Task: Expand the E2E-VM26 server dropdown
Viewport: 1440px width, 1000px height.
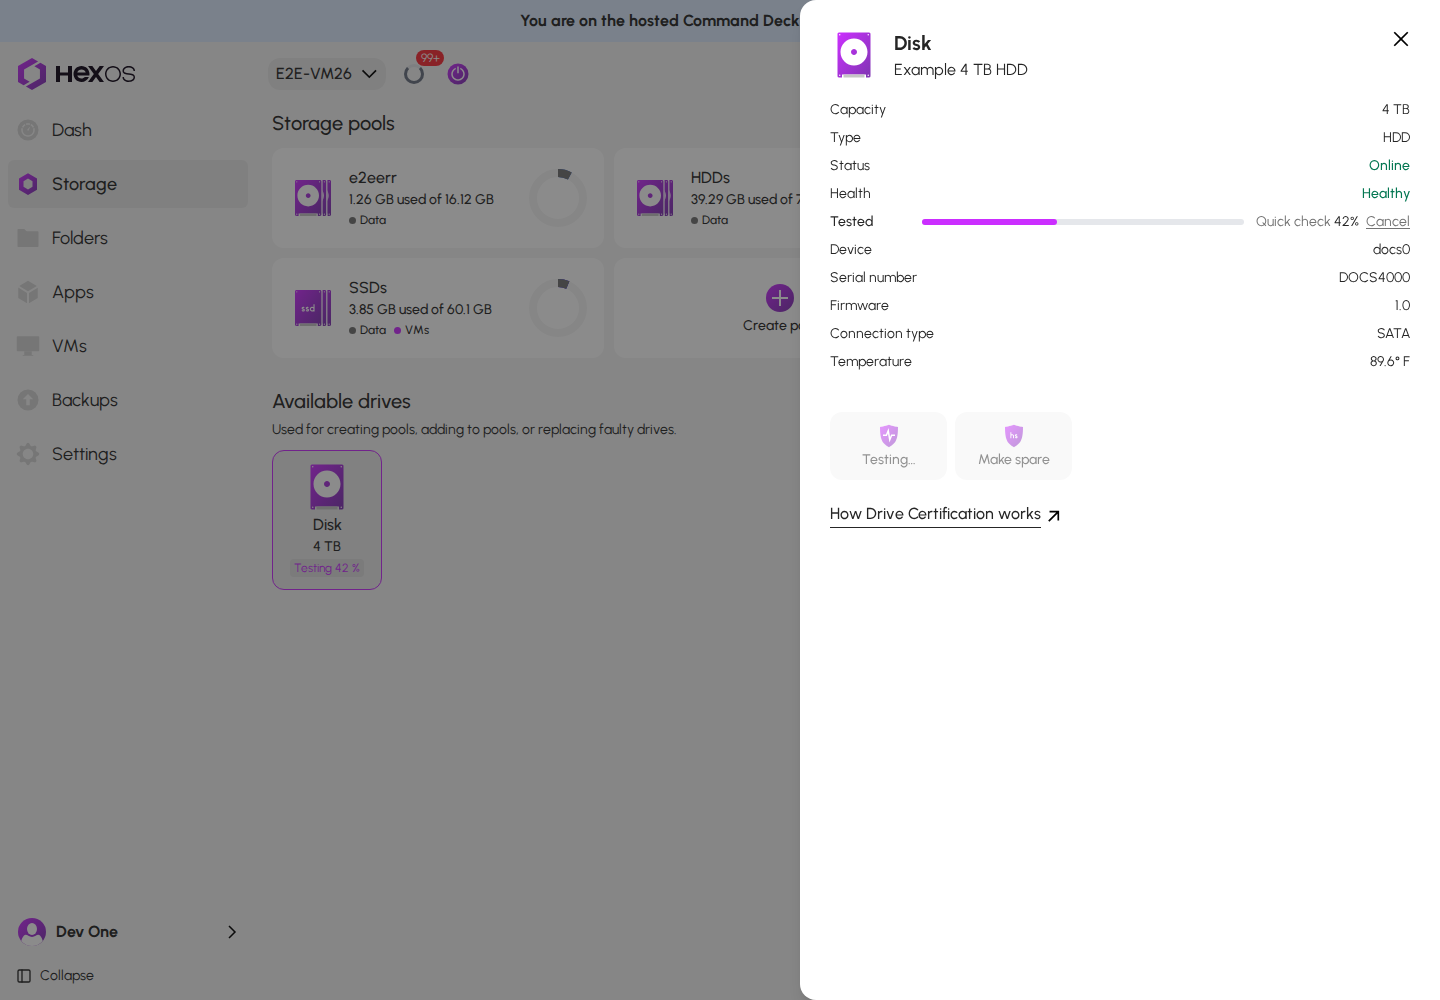Action: tap(327, 74)
